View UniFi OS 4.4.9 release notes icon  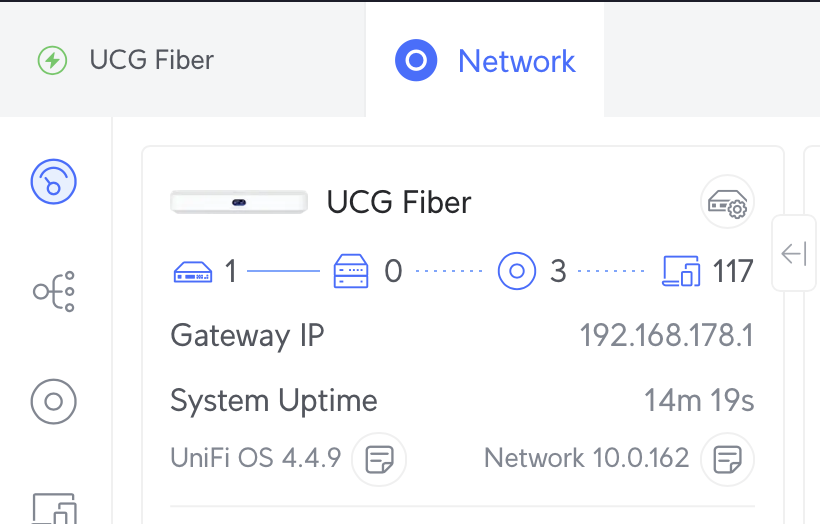pyautogui.click(x=379, y=459)
